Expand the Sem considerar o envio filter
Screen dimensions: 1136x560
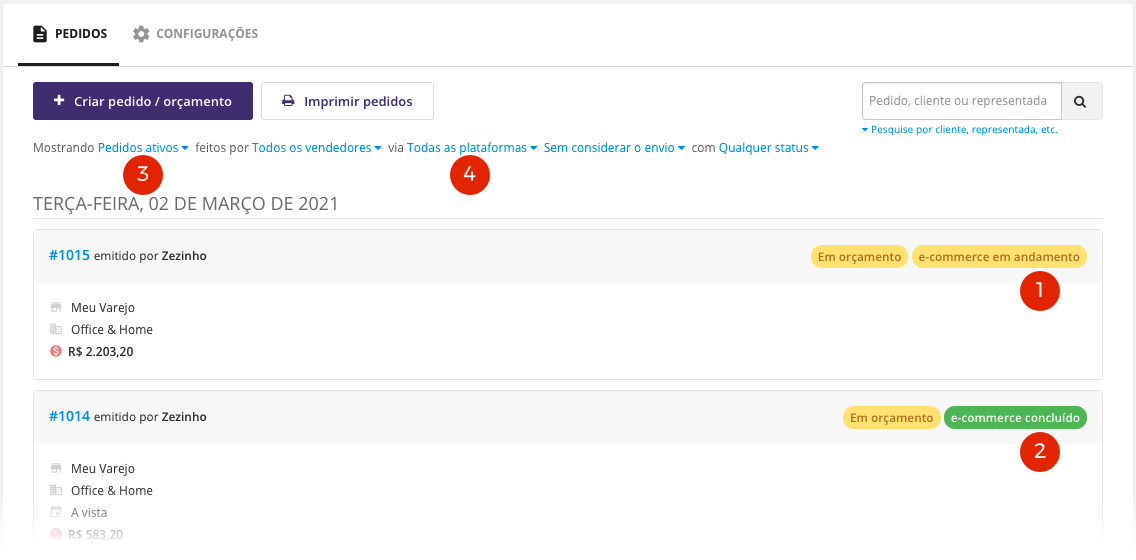(x=614, y=148)
